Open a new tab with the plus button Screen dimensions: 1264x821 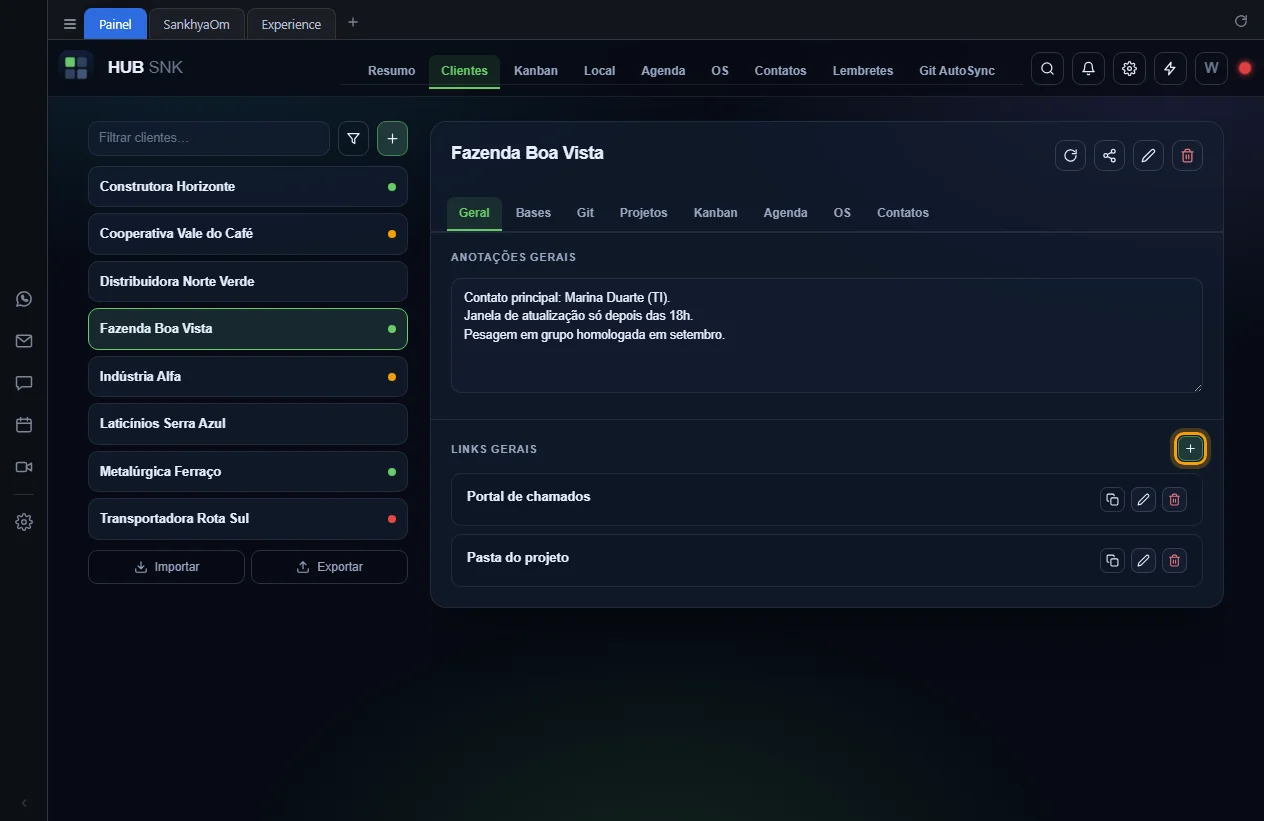point(353,22)
